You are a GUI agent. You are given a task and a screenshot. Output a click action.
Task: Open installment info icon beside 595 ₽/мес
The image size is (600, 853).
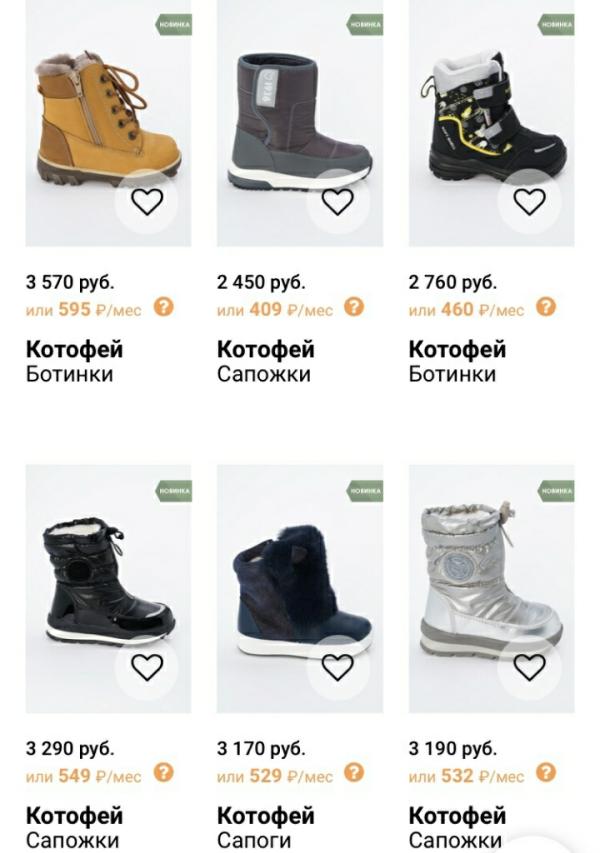163,307
